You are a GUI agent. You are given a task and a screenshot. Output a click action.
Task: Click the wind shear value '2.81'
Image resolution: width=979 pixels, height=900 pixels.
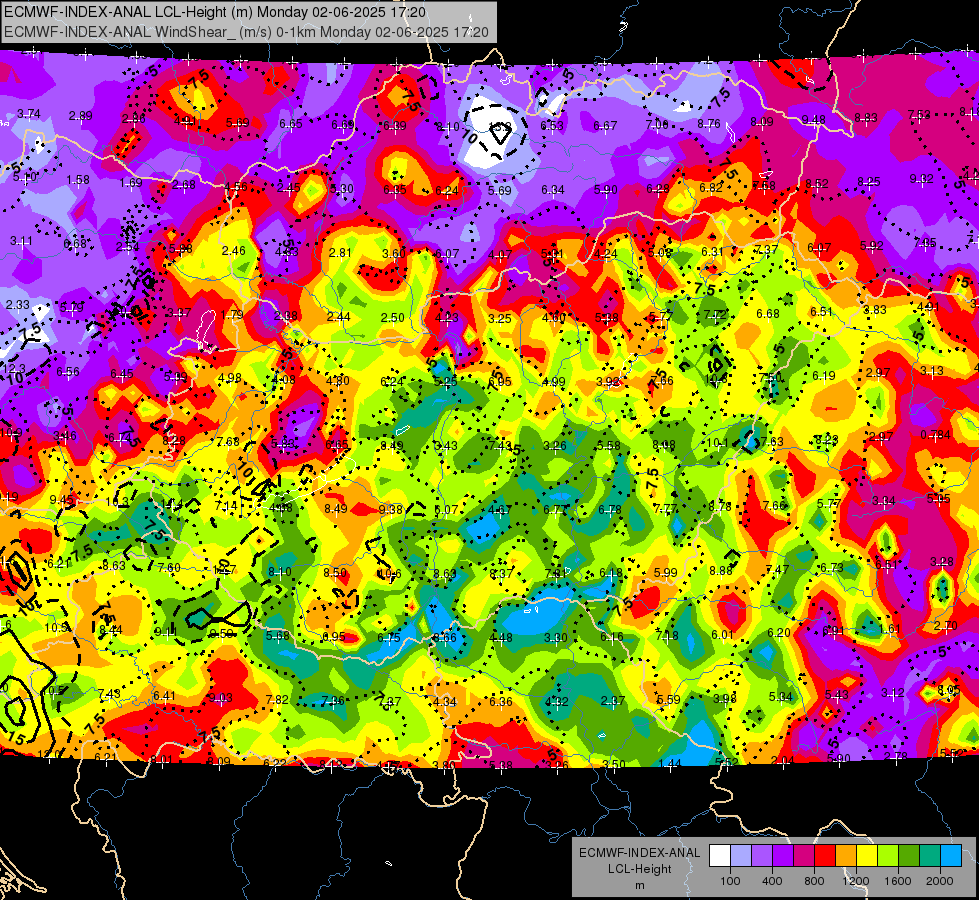[x=340, y=253]
